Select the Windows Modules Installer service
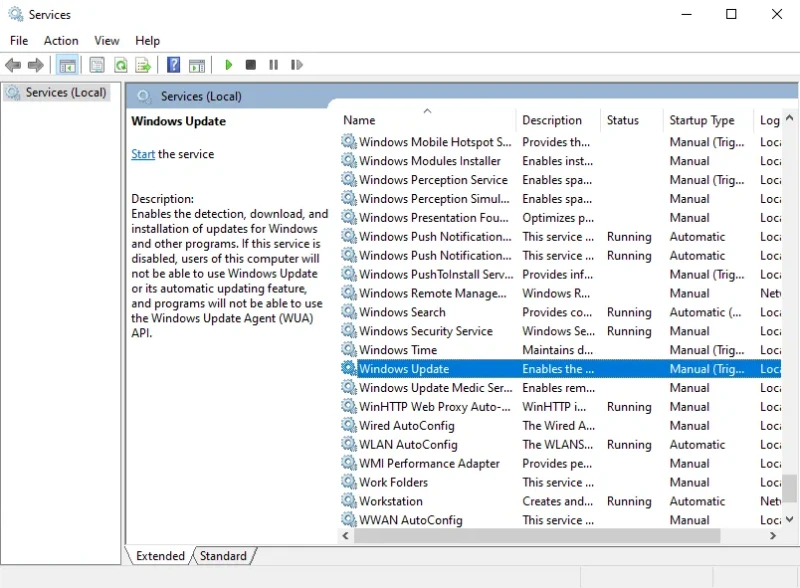This screenshot has height=588, width=800. click(x=560, y=161)
